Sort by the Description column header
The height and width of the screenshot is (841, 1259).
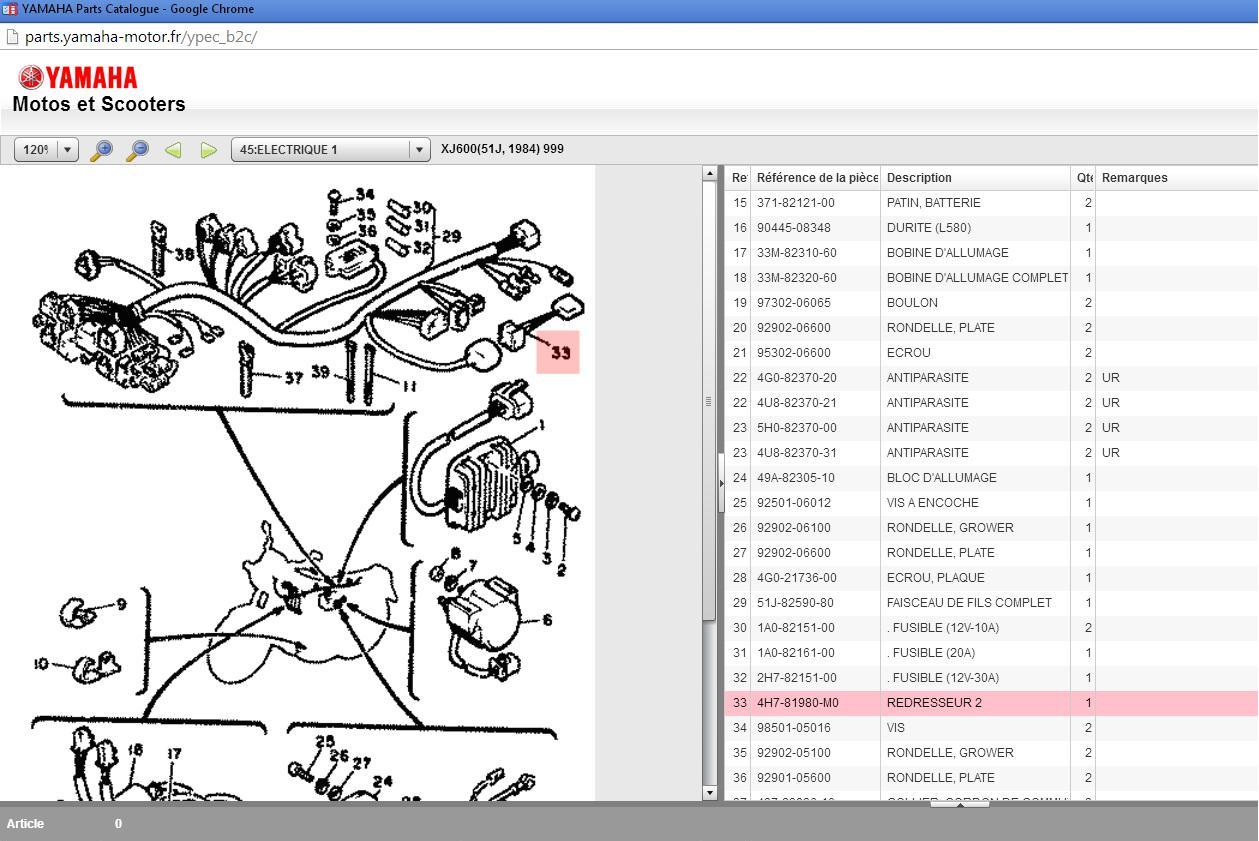click(x=975, y=178)
